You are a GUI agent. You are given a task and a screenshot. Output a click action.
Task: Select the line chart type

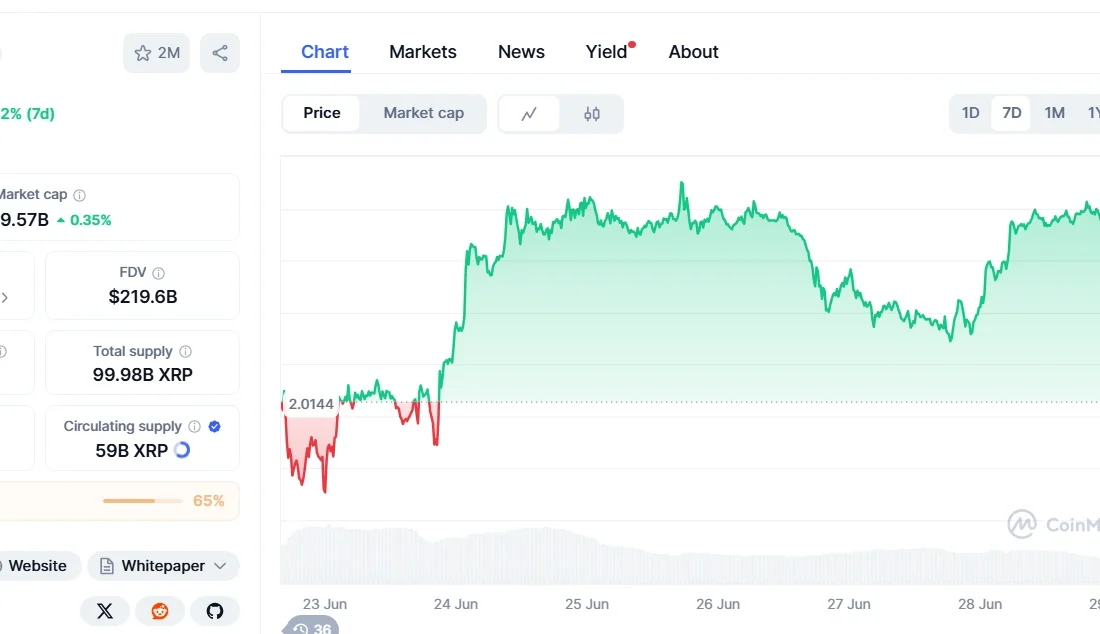[x=529, y=114]
